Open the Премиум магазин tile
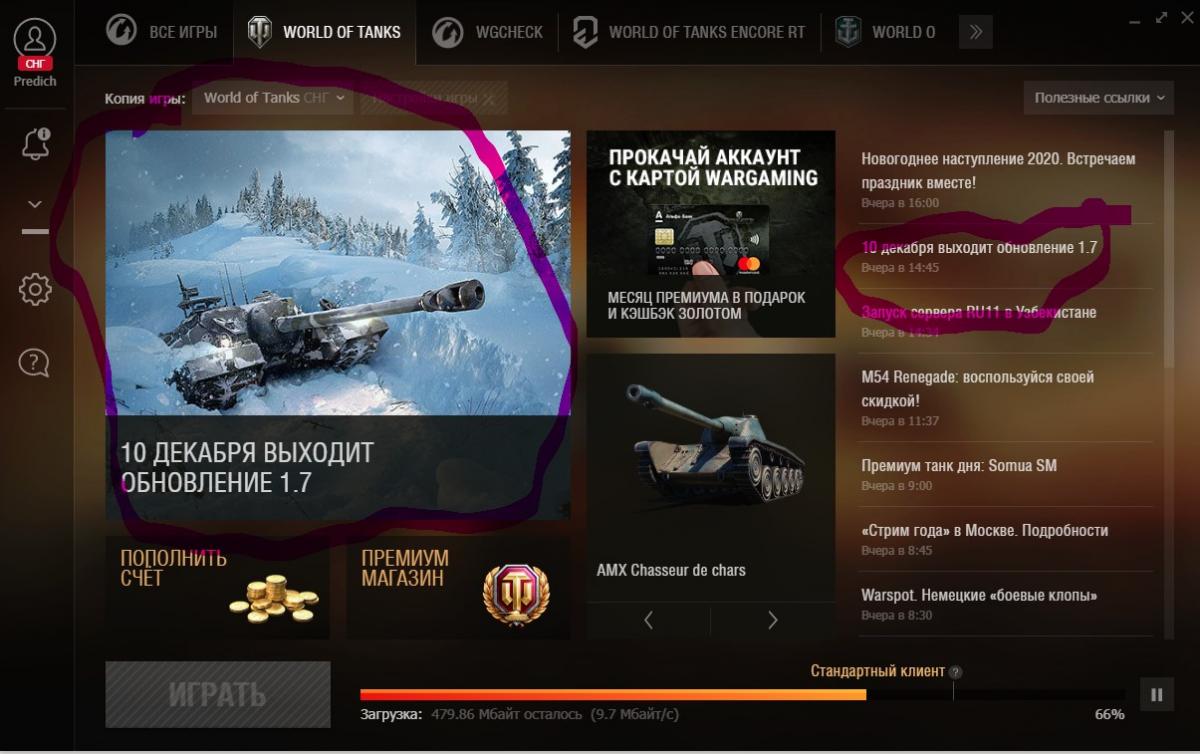Image resolution: width=1200 pixels, height=754 pixels. [x=459, y=588]
